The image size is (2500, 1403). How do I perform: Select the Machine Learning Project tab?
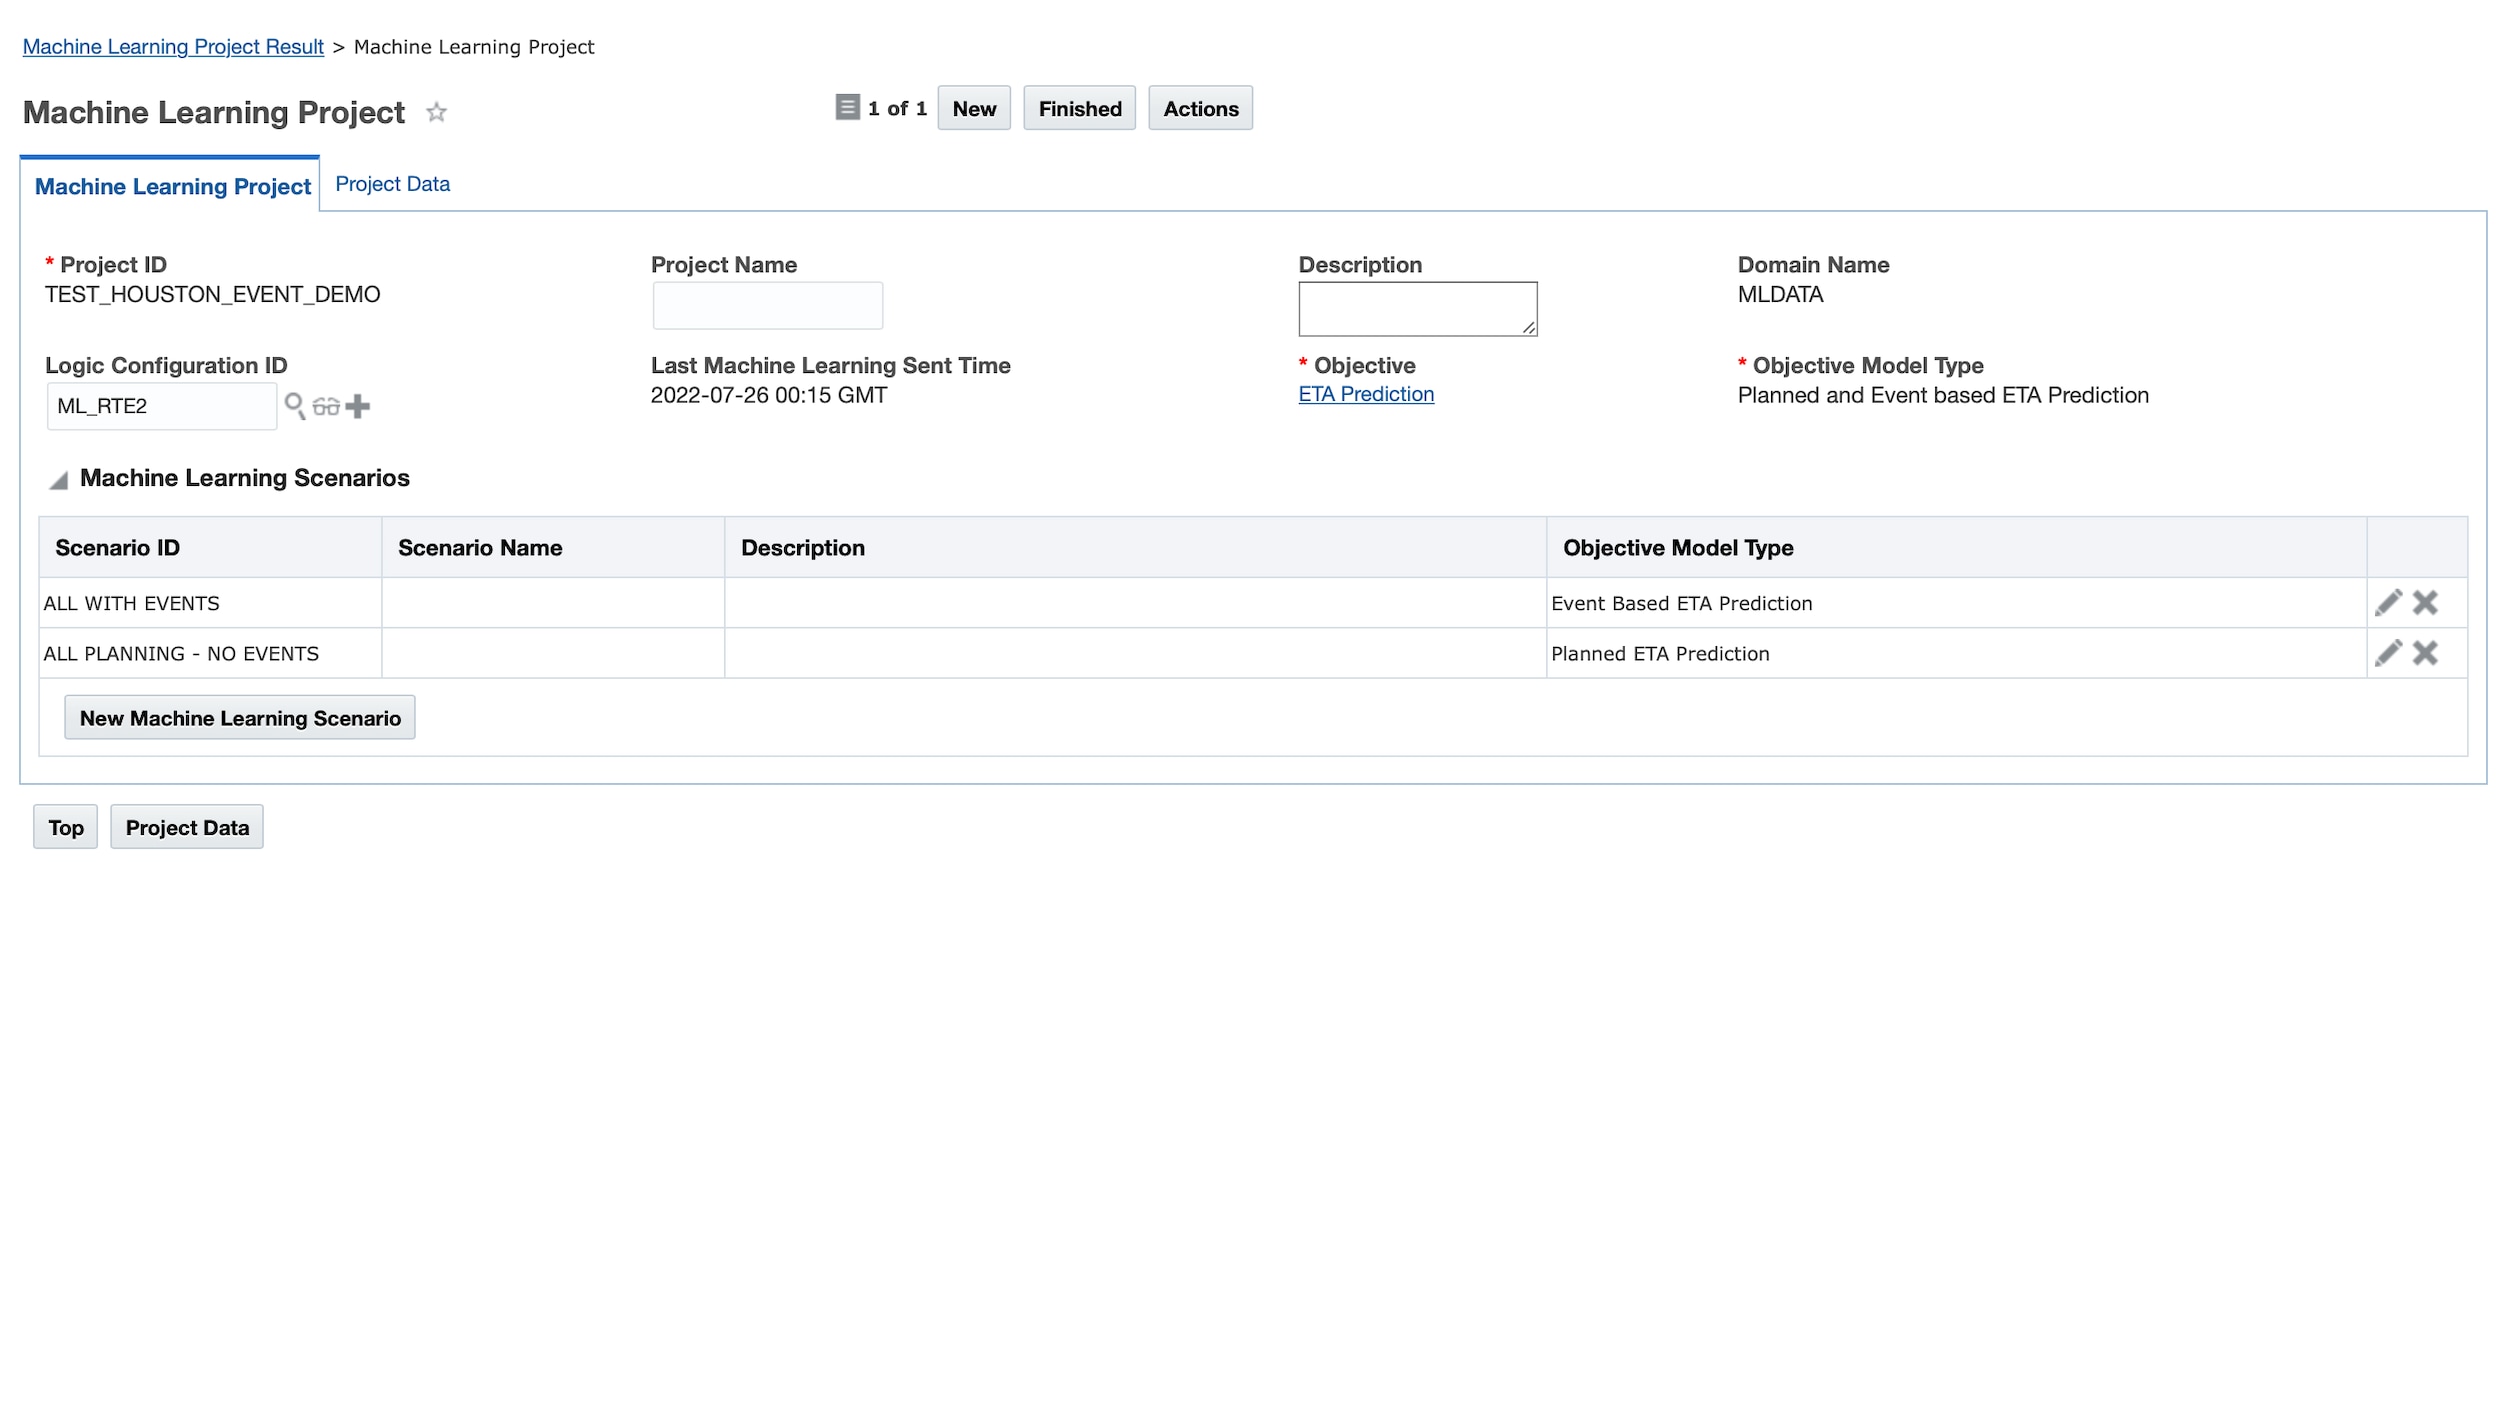[x=172, y=186]
